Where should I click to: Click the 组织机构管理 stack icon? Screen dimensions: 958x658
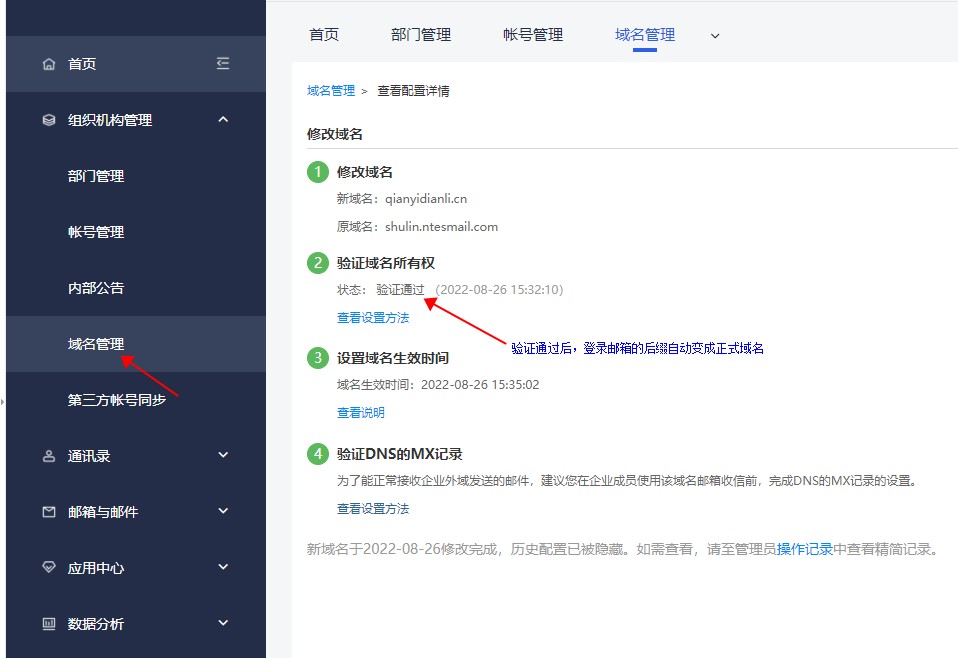pyautogui.click(x=49, y=120)
